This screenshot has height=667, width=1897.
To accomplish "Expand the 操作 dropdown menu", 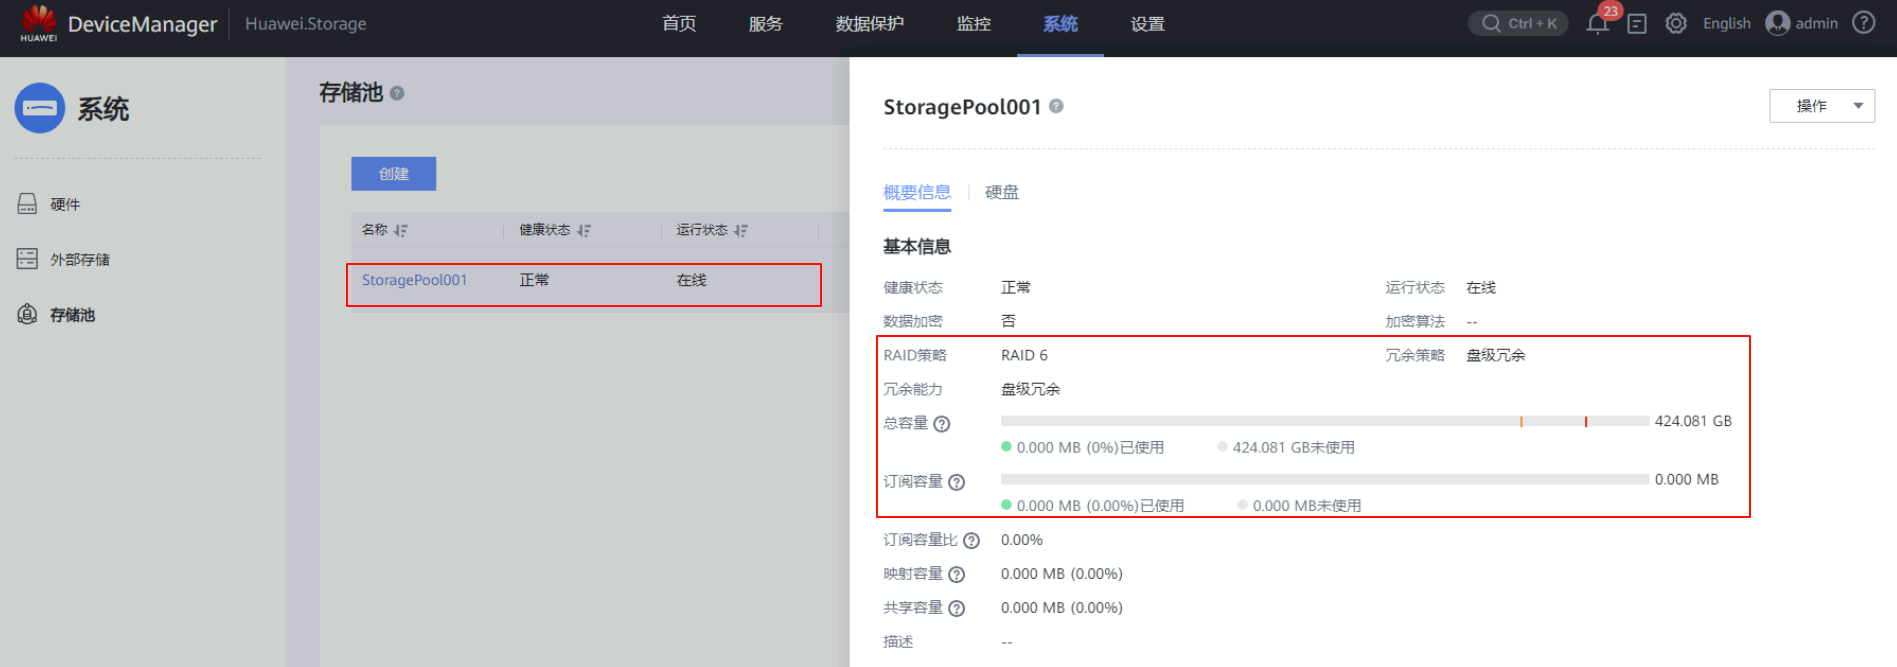I will pyautogui.click(x=1821, y=106).
